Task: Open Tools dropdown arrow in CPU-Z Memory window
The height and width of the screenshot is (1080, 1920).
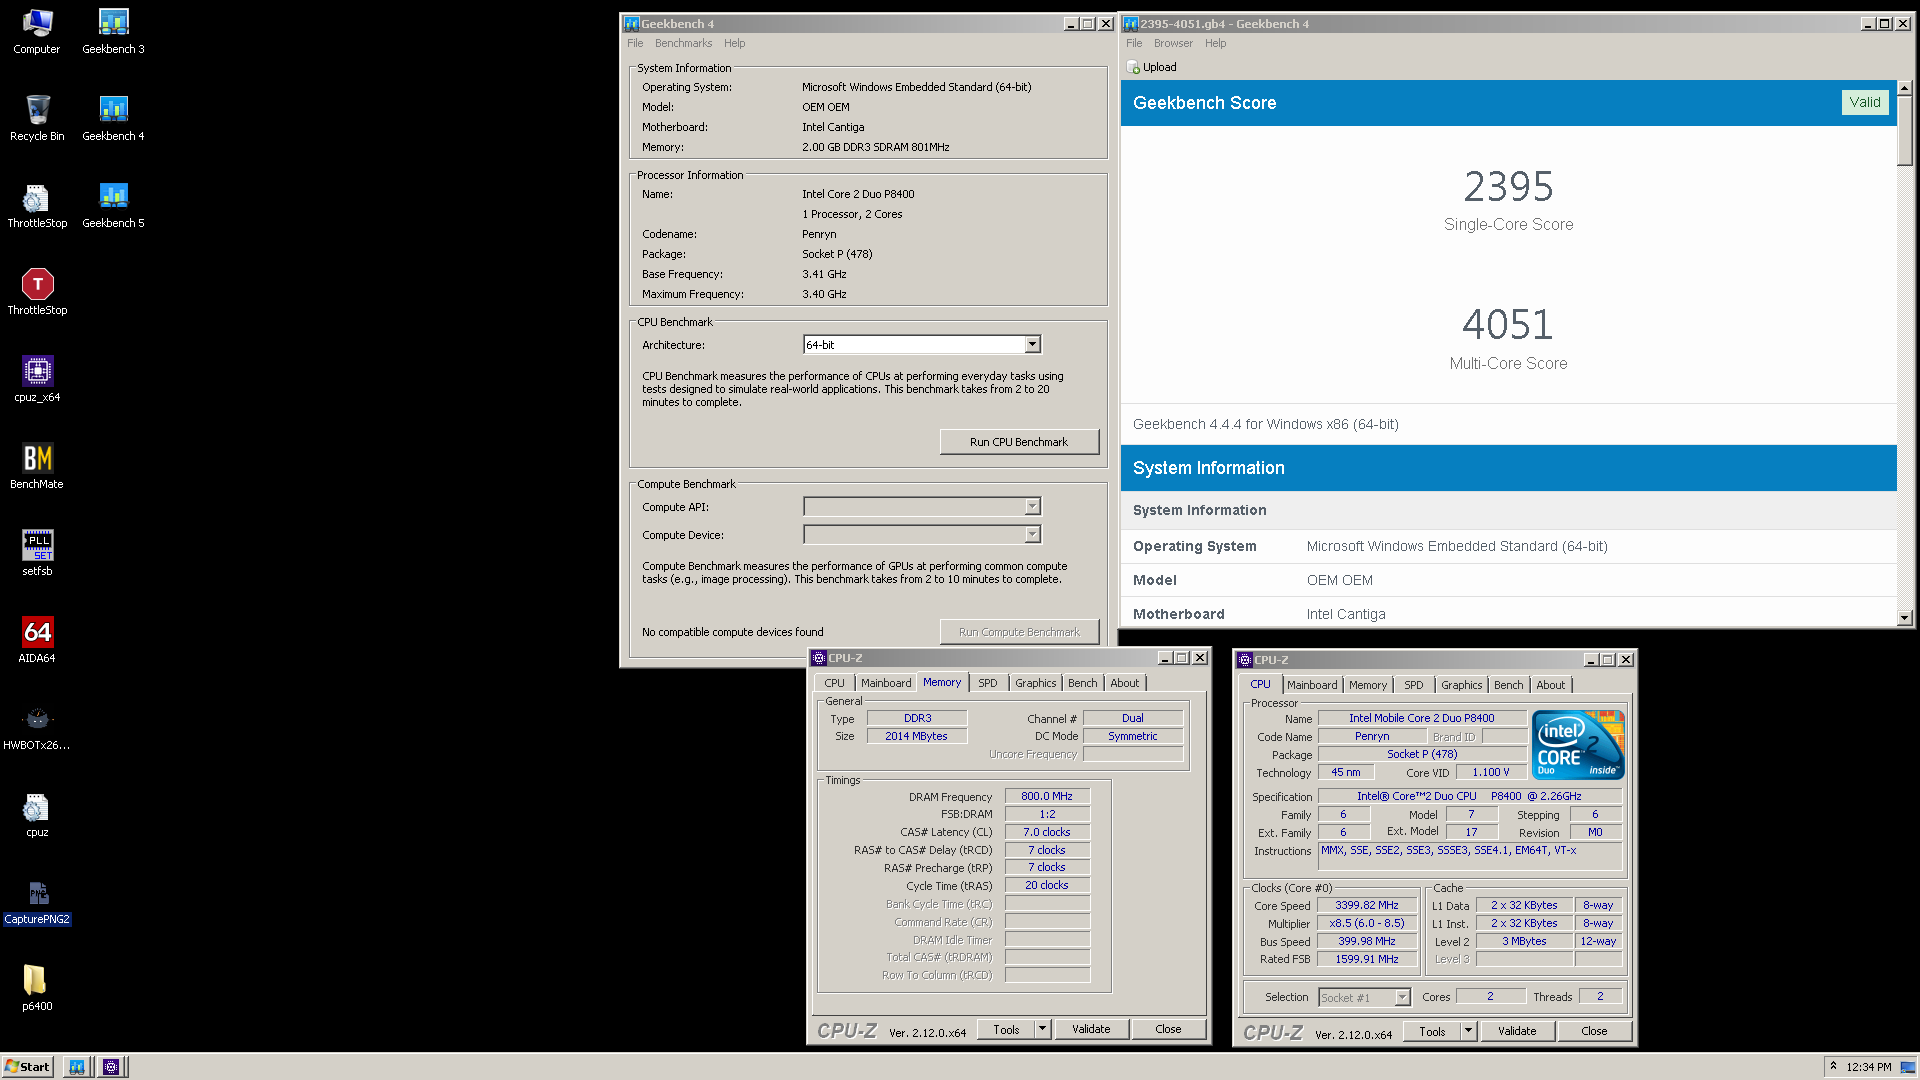Action: [x=1042, y=1029]
